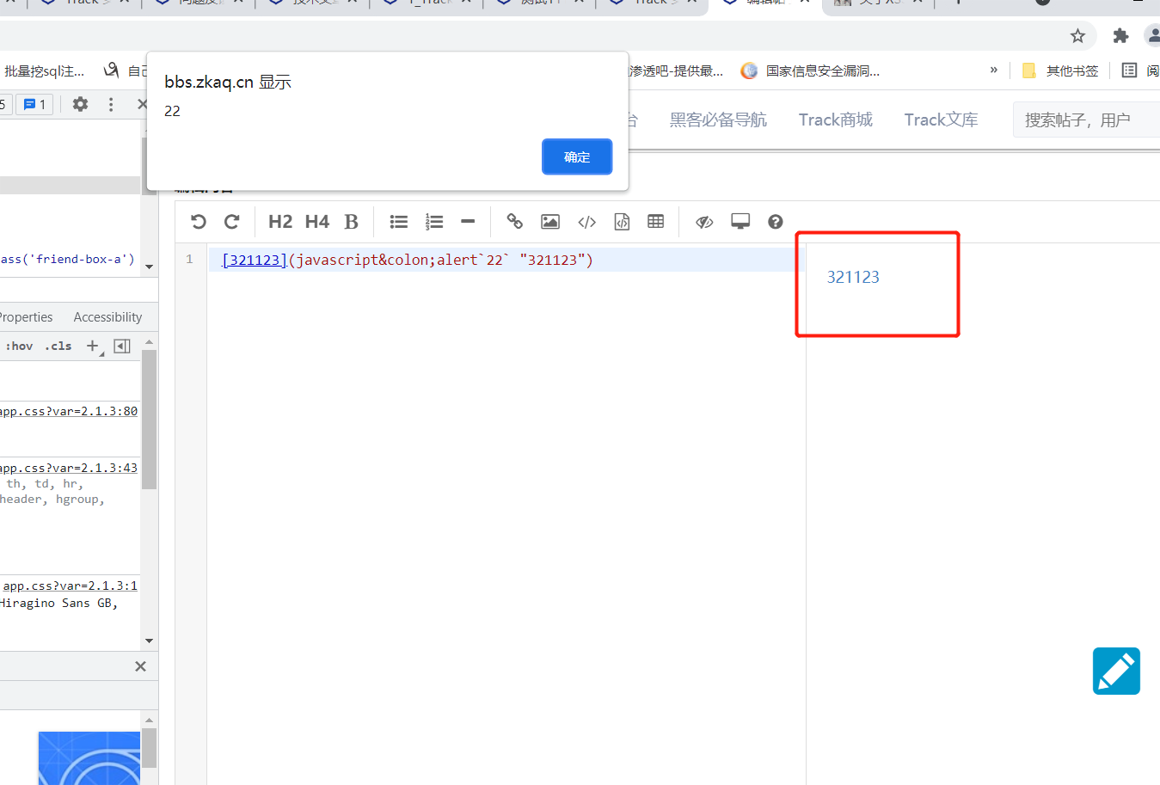Open app.css?var=2.1.3:1 source link
This screenshot has width=1160, height=785.
click(70, 586)
